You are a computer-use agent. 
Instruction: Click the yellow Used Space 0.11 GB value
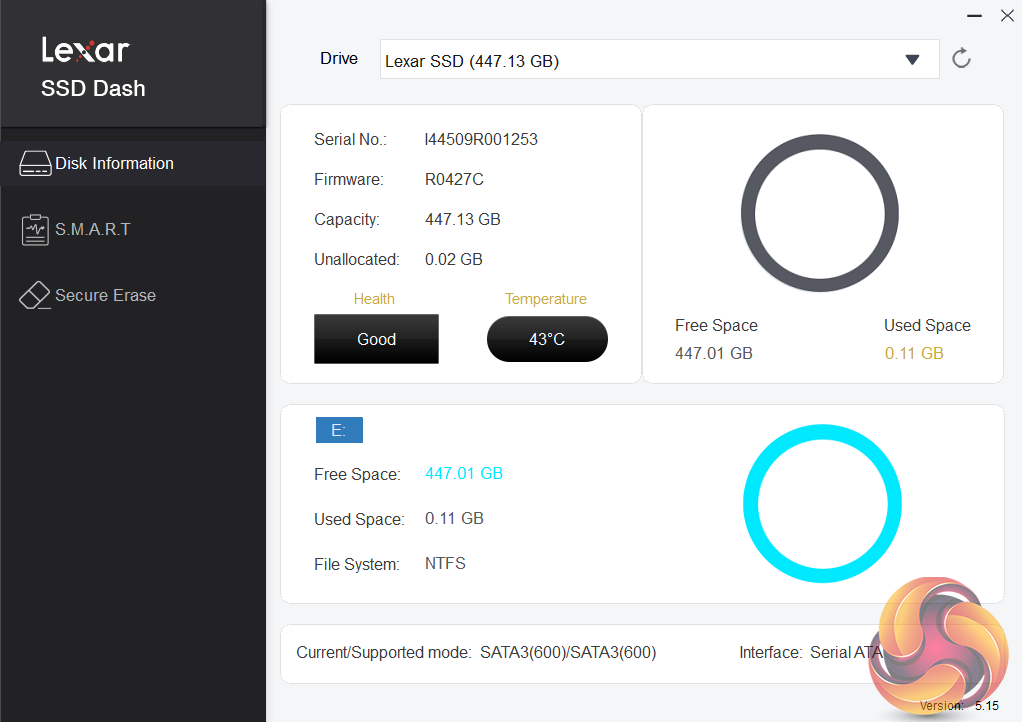pyautogui.click(x=914, y=353)
